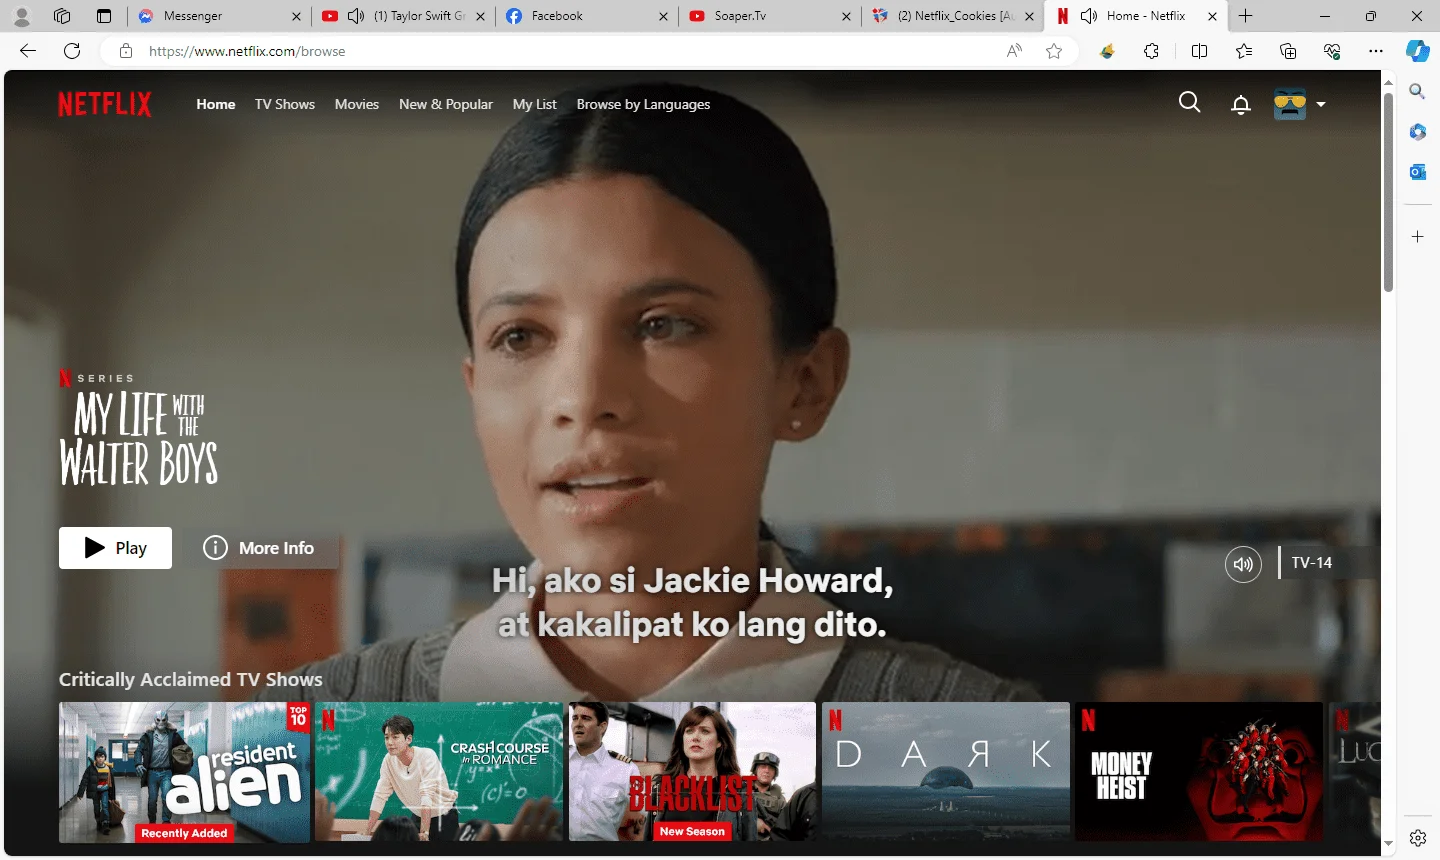Screen dimensions: 1440x860
Task: Click the page vertical scrollbar
Action: [x=1388, y=192]
